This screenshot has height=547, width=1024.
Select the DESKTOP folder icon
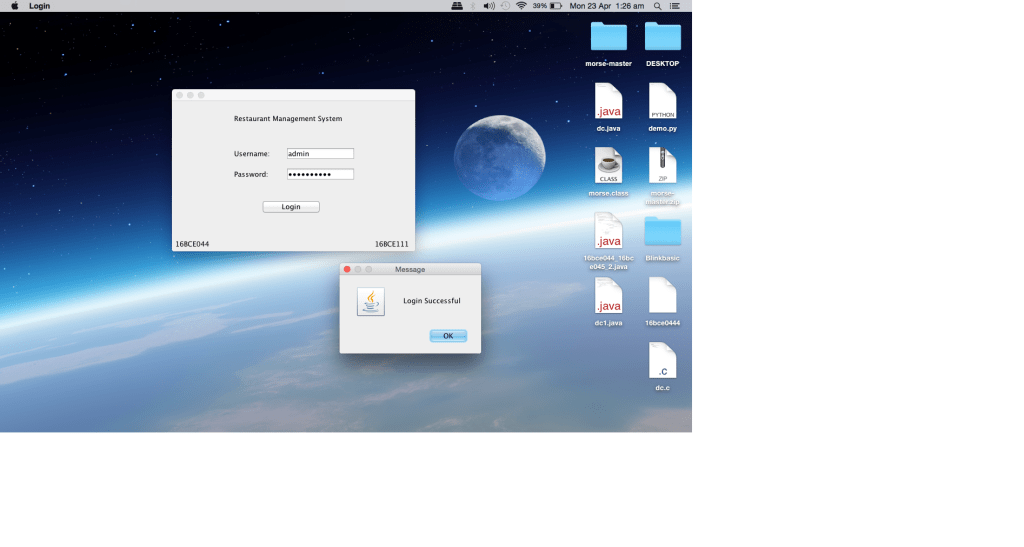pyautogui.click(x=662, y=37)
